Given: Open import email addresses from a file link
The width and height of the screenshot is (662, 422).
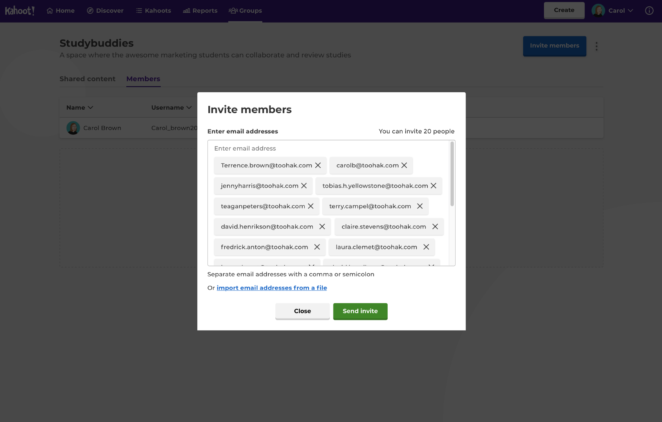Looking at the screenshot, I should click(271, 288).
